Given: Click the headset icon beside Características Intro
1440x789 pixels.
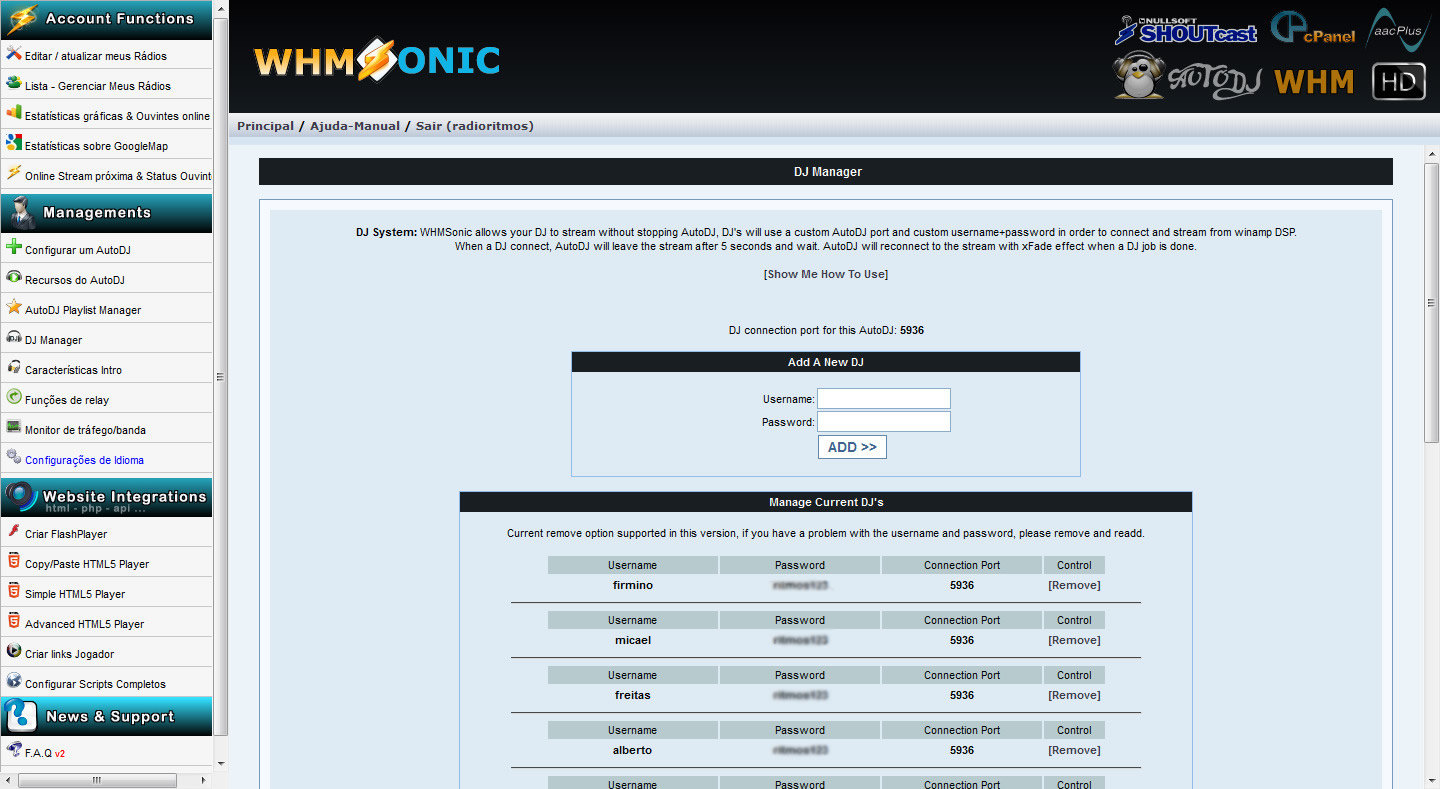Looking at the screenshot, I should (13, 367).
